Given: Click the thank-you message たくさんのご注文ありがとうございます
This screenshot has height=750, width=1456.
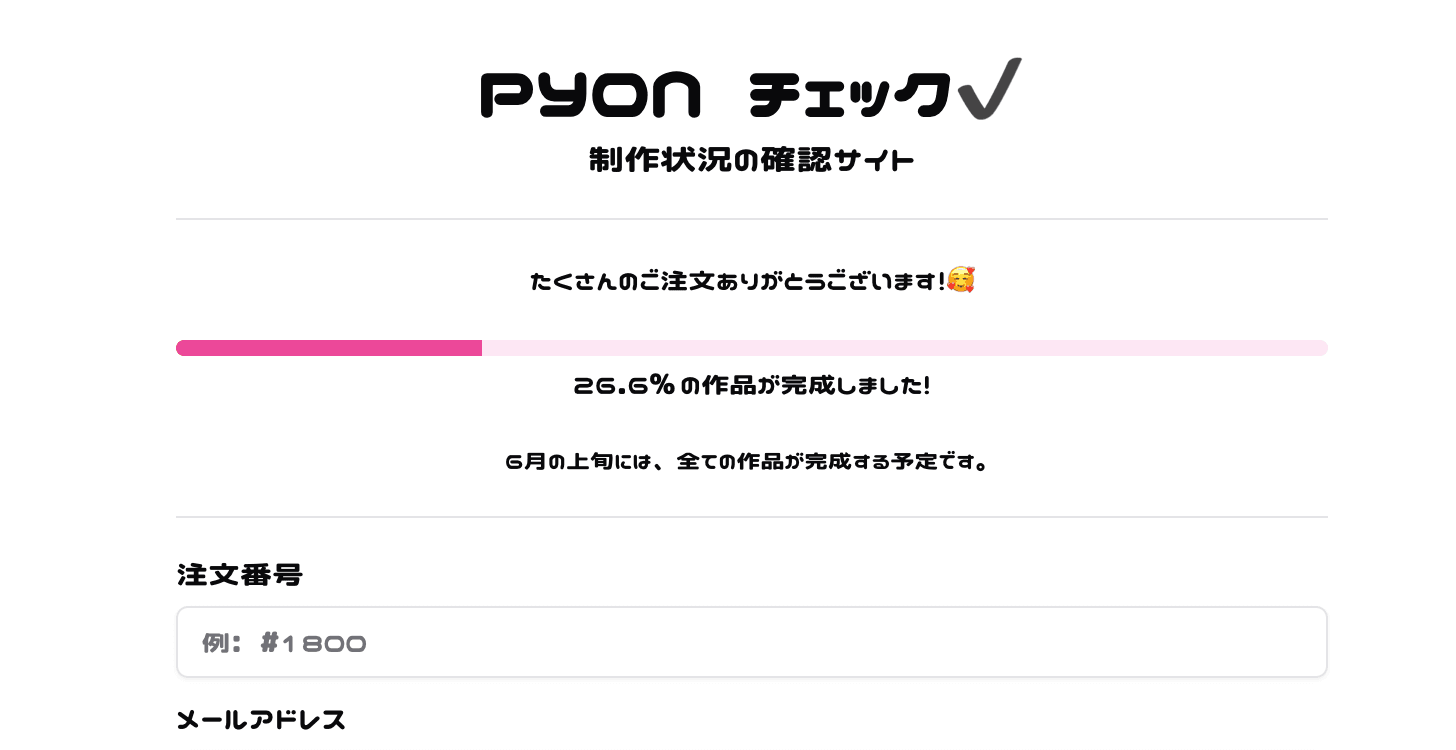Looking at the screenshot, I should (737, 281).
